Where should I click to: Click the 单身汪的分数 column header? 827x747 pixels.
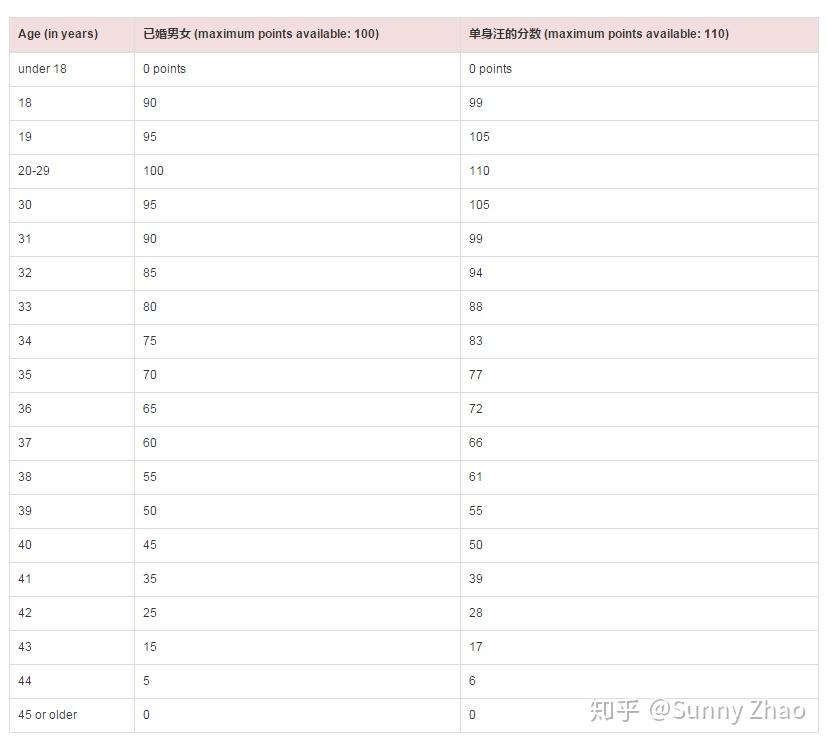pos(599,34)
